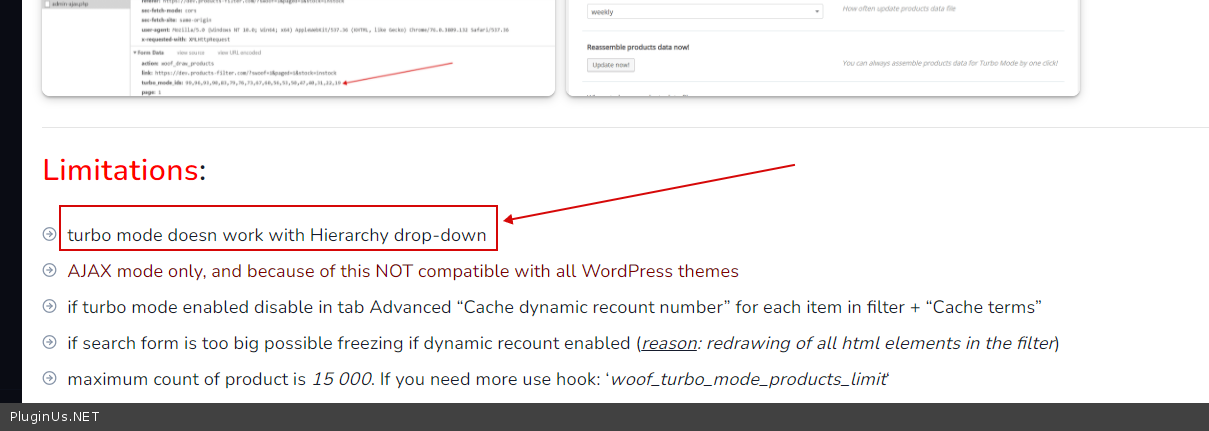Image resolution: width=1209 pixels, height=431 pixels.
Task: Click bullet icon beside search form freezing item
Action: click(50, 342)
